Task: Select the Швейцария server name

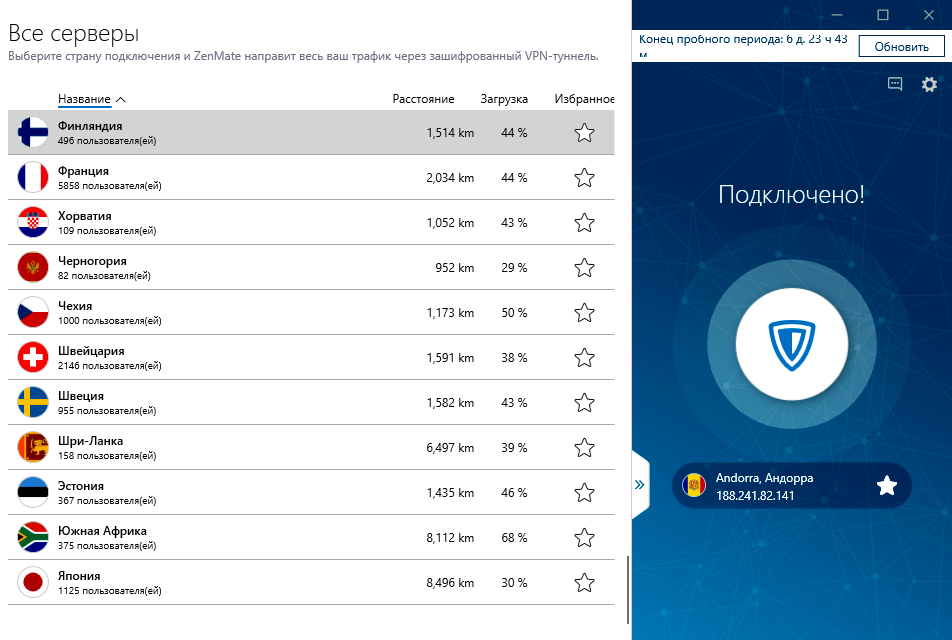Action: 91,350
